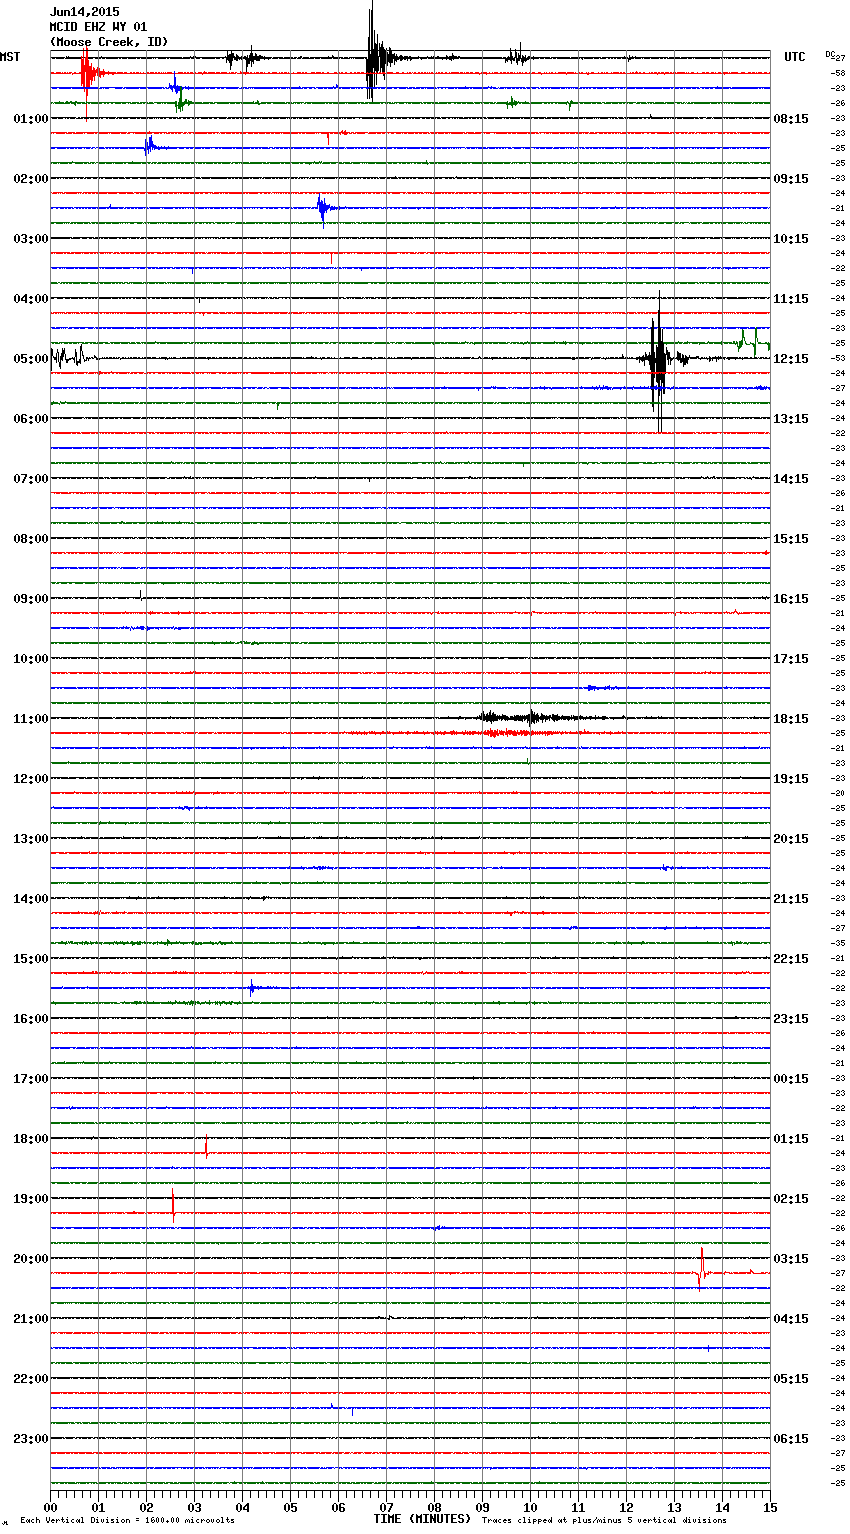
Task: Select the 02:00 MST hour label
Action: coord(31,179)
